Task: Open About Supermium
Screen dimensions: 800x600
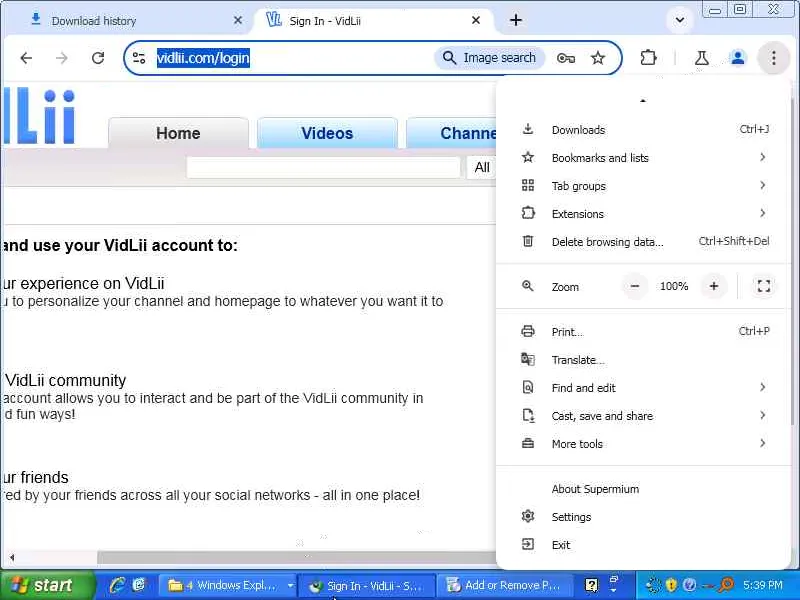Action: (x=644, y=489)
